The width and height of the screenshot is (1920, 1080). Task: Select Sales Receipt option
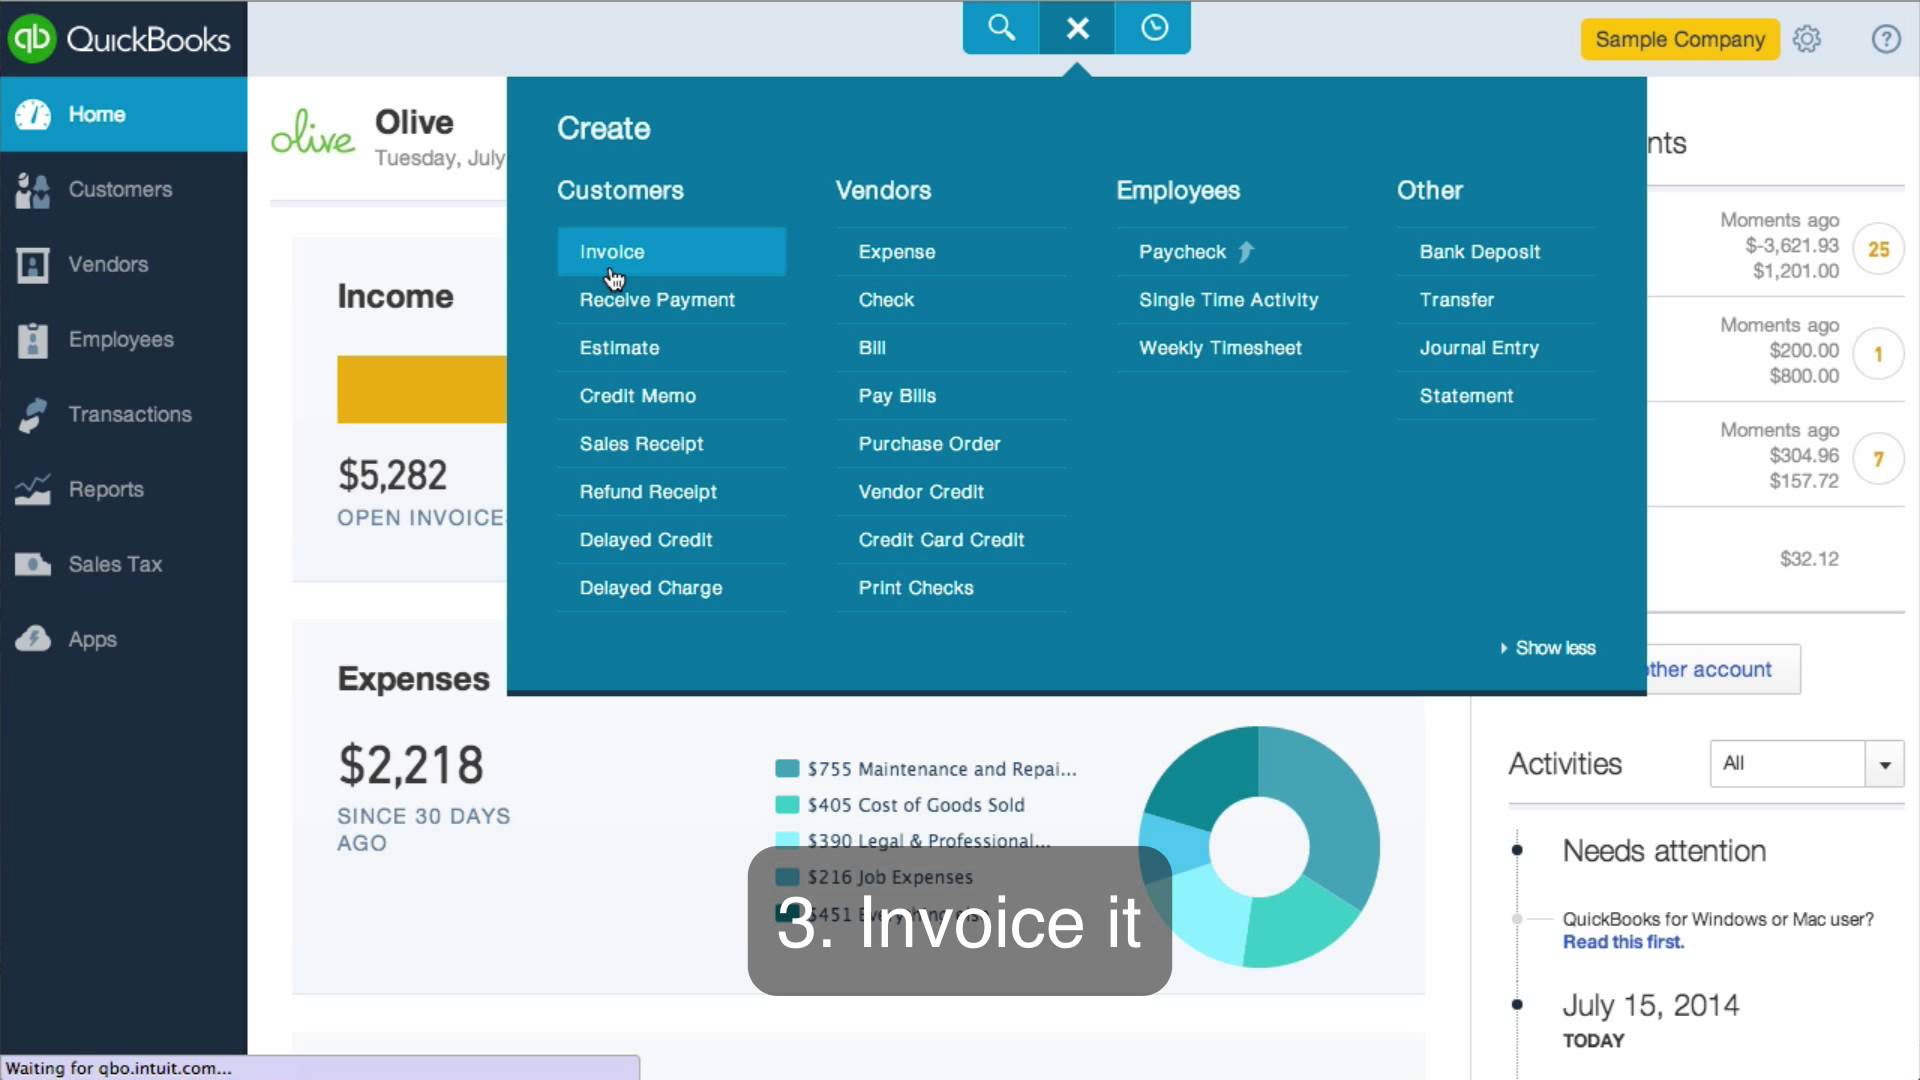click(671, 444)
